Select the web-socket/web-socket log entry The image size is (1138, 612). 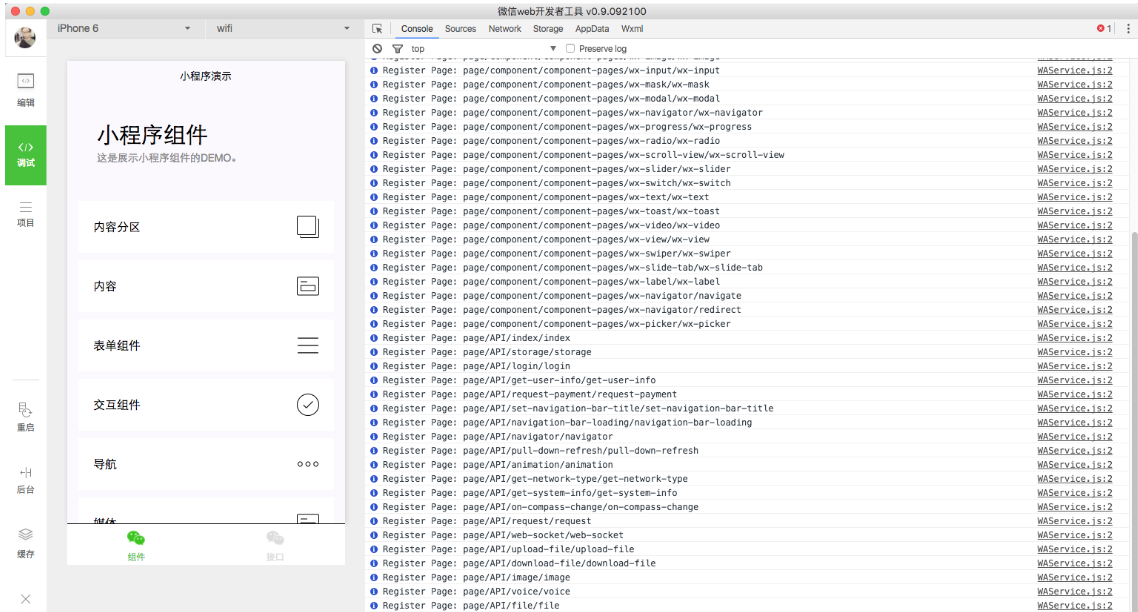point(748,535)
